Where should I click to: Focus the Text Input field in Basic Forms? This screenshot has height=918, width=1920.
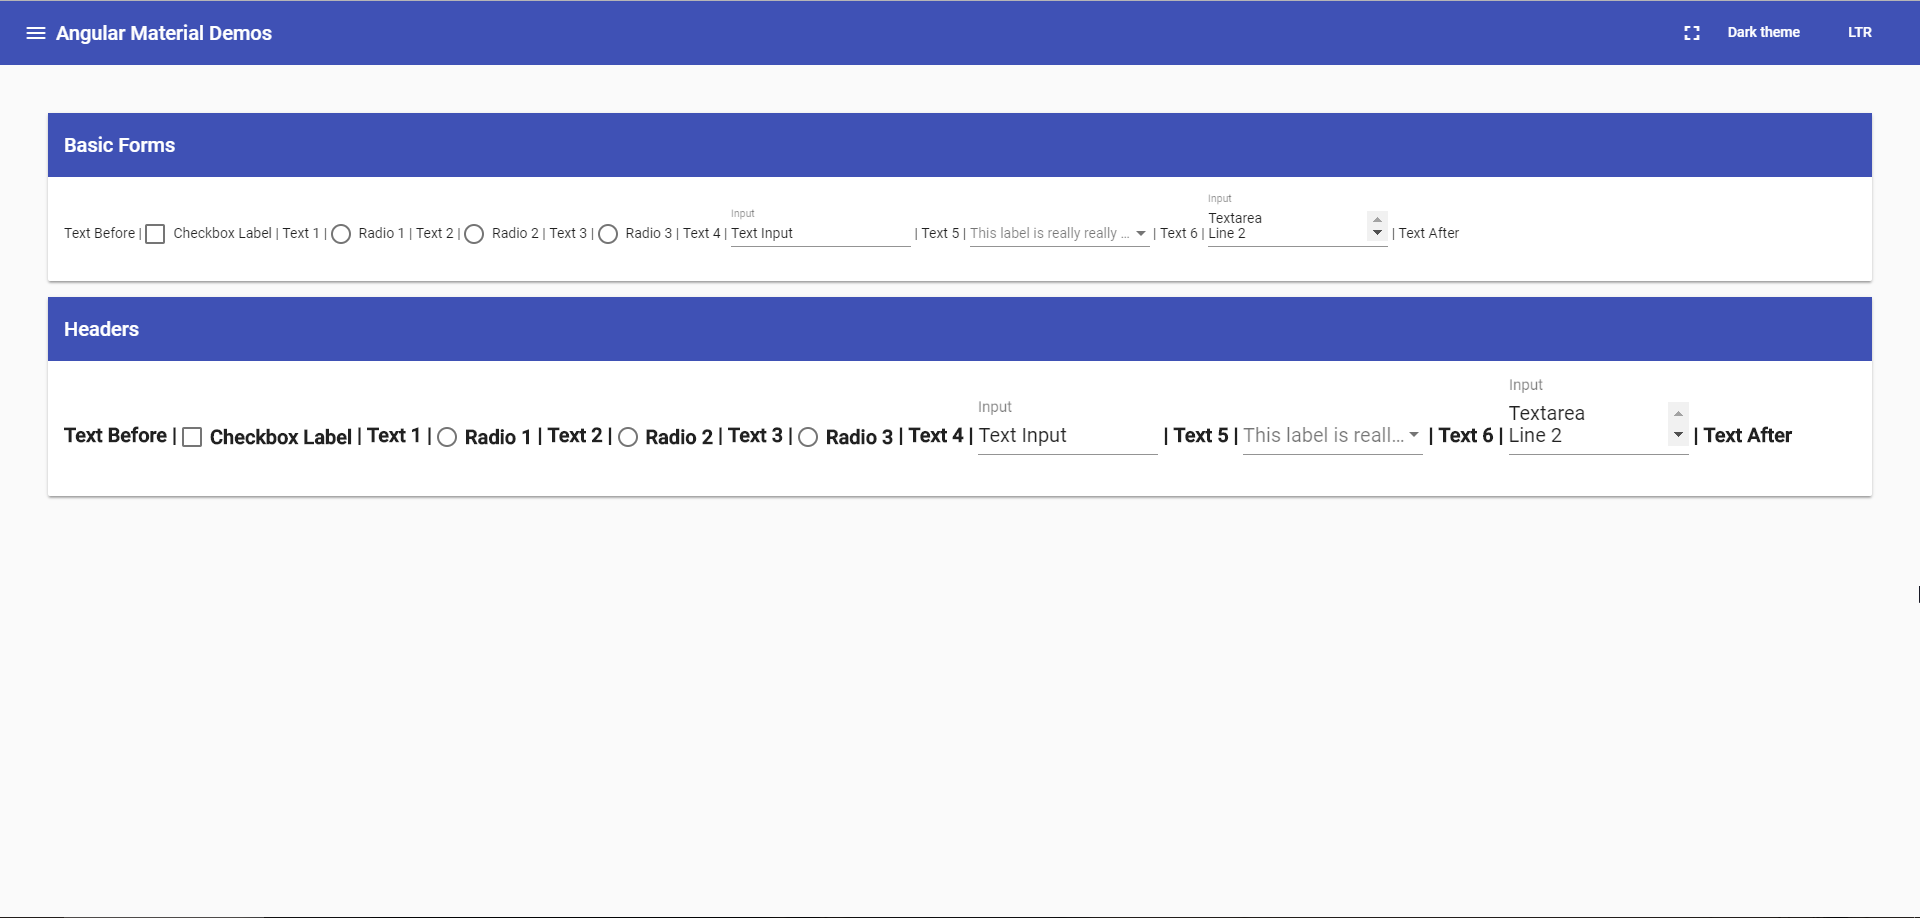click(821, 234)
